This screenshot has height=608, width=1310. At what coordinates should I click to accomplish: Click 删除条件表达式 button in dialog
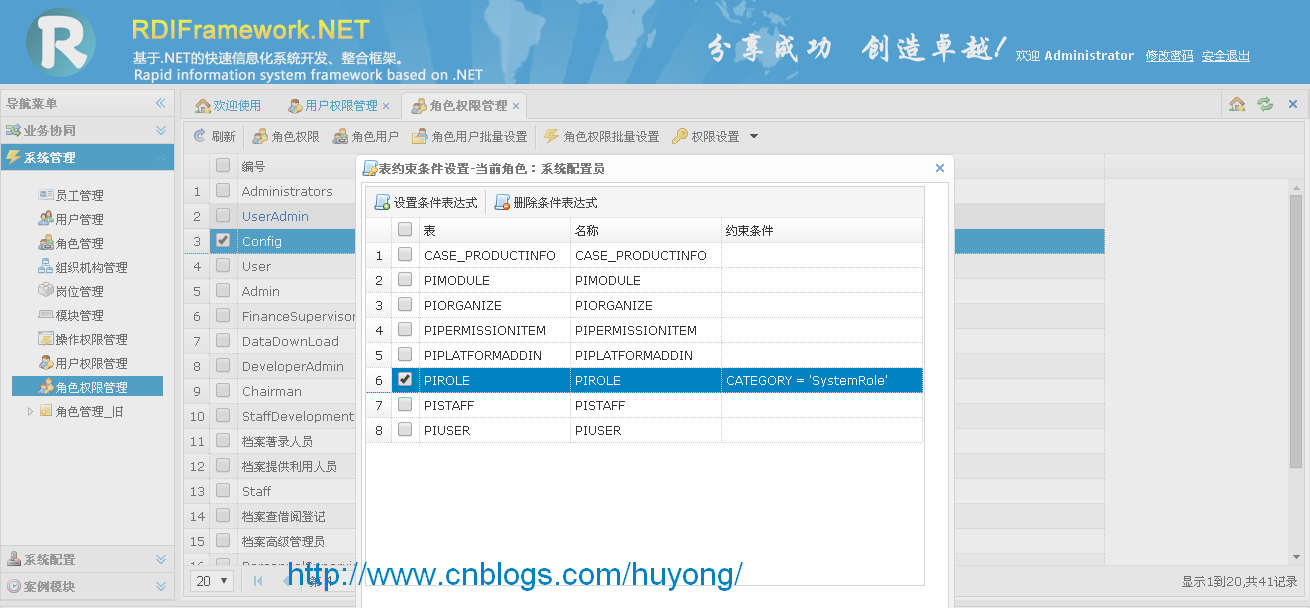[546, 202]
